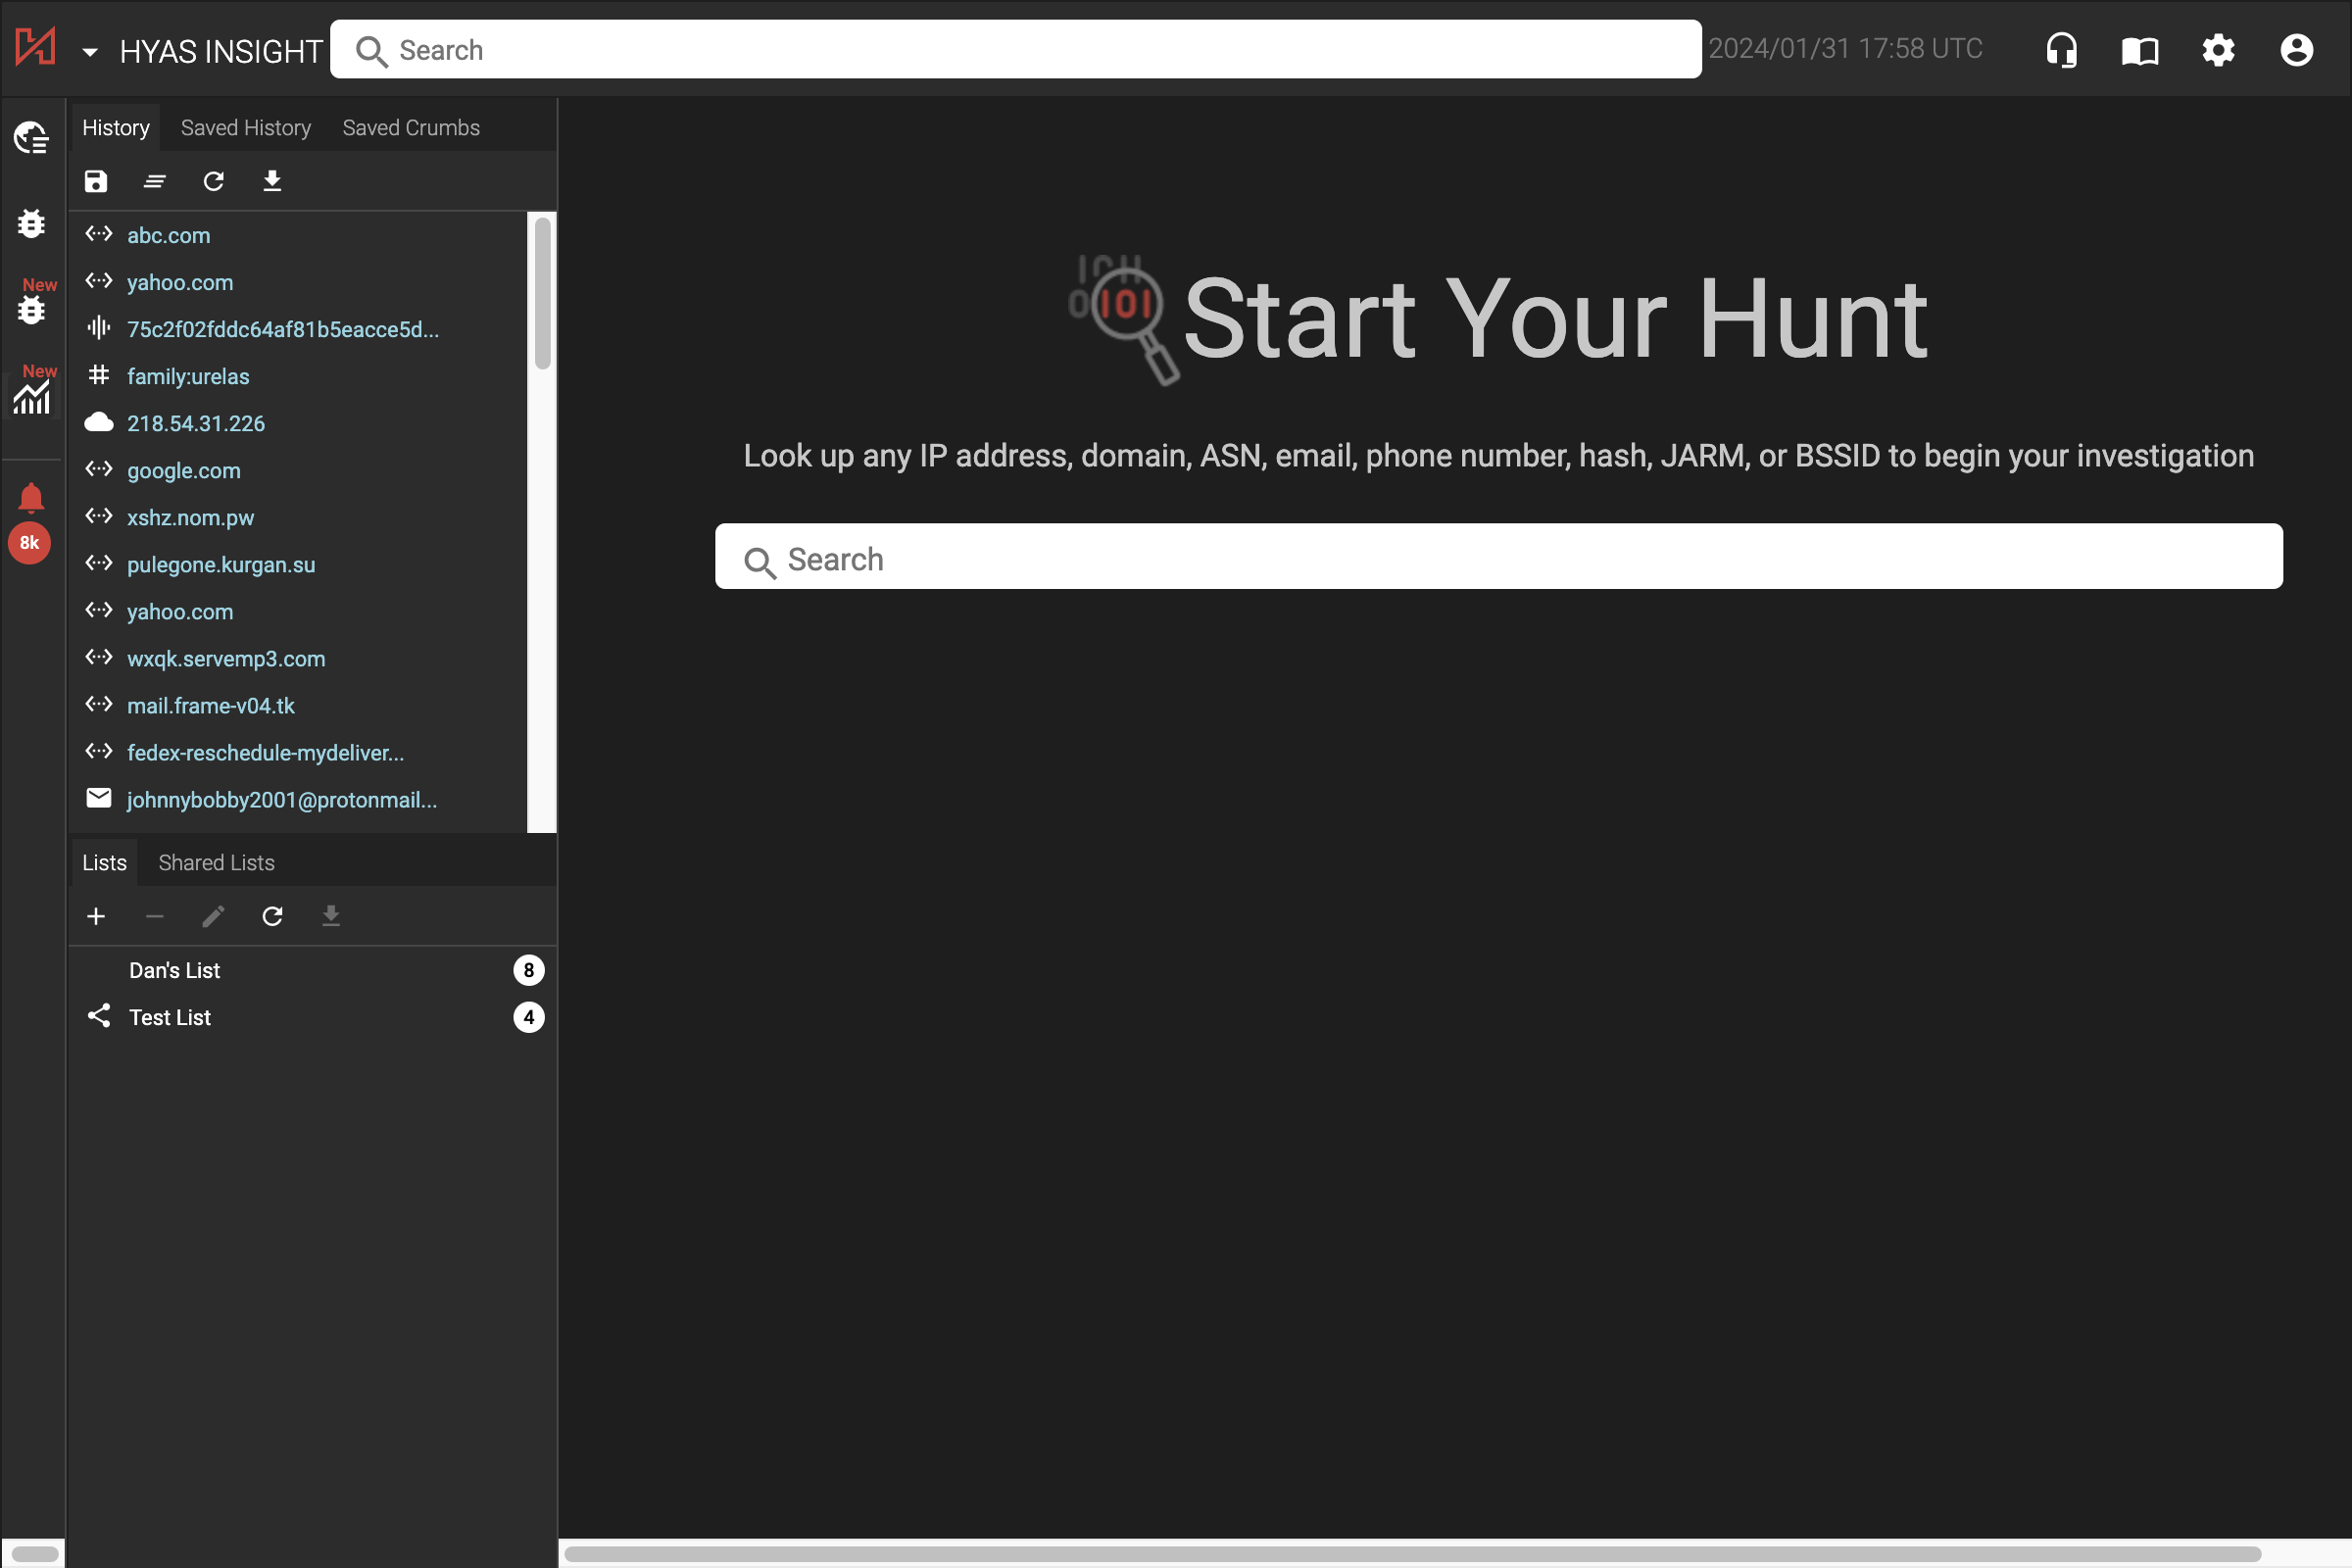Open the 218.54.31.226 history entry

[x=196, y=423]
